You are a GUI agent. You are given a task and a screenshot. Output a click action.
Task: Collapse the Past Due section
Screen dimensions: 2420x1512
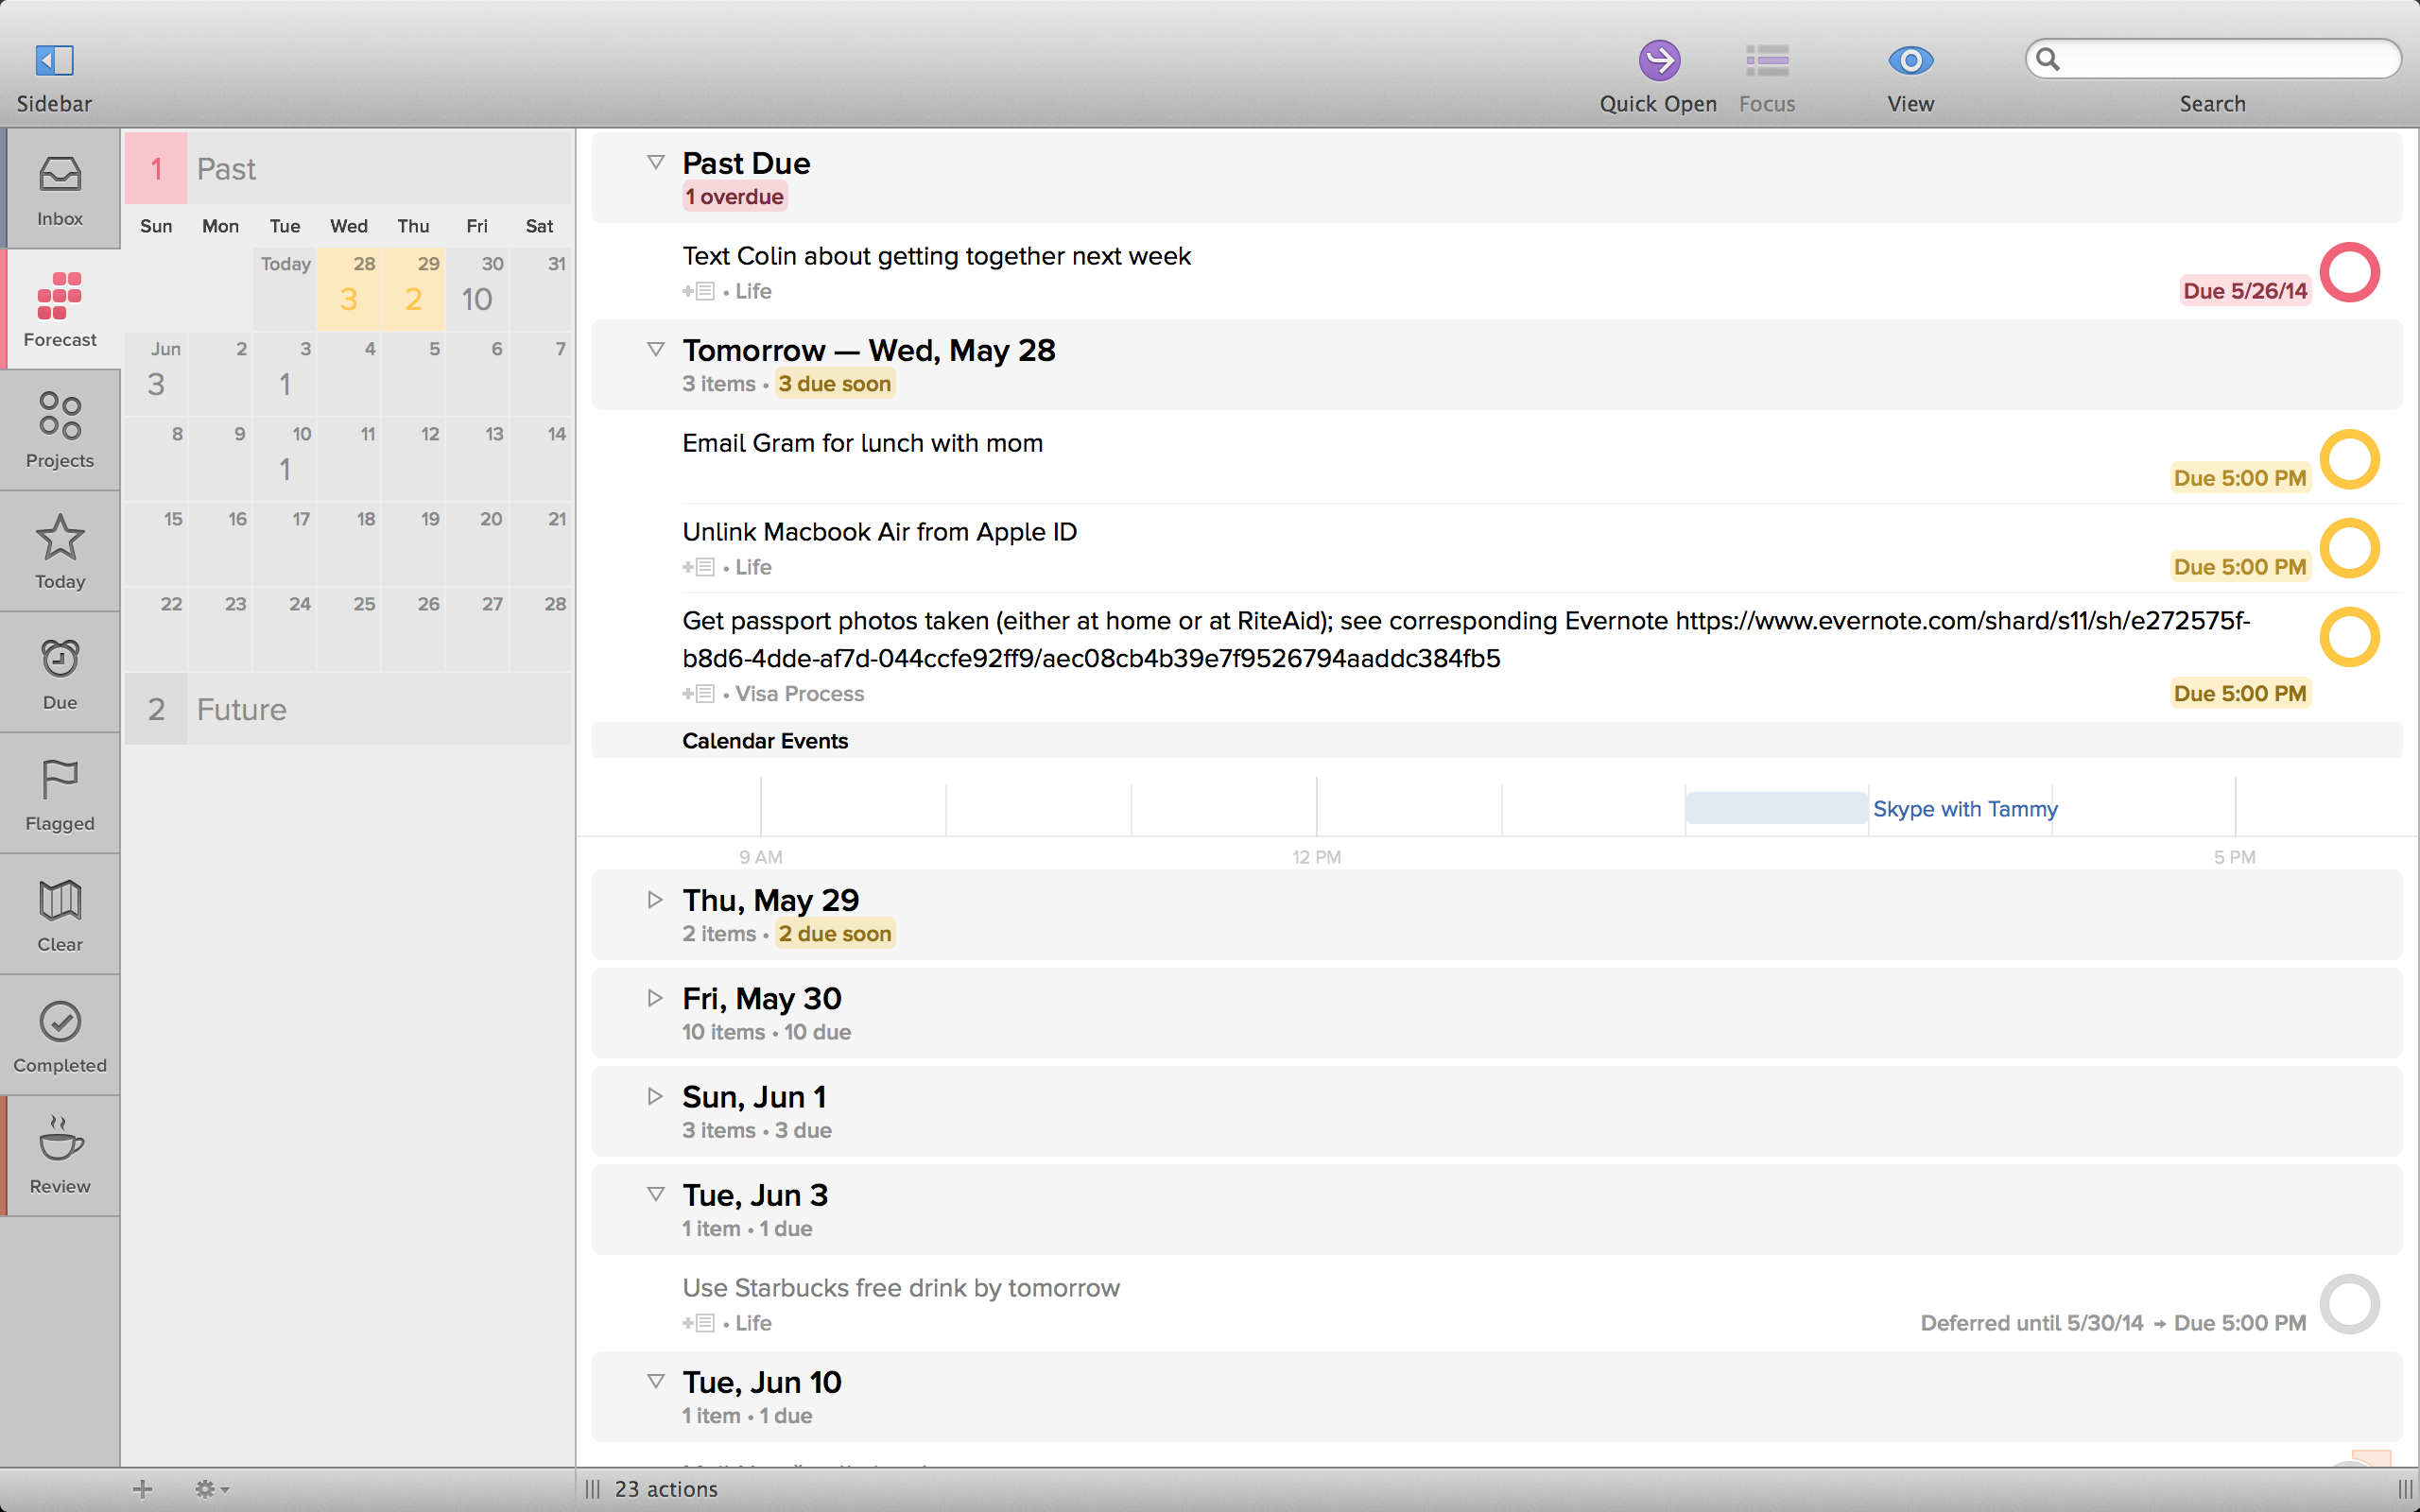coord(655,162)
